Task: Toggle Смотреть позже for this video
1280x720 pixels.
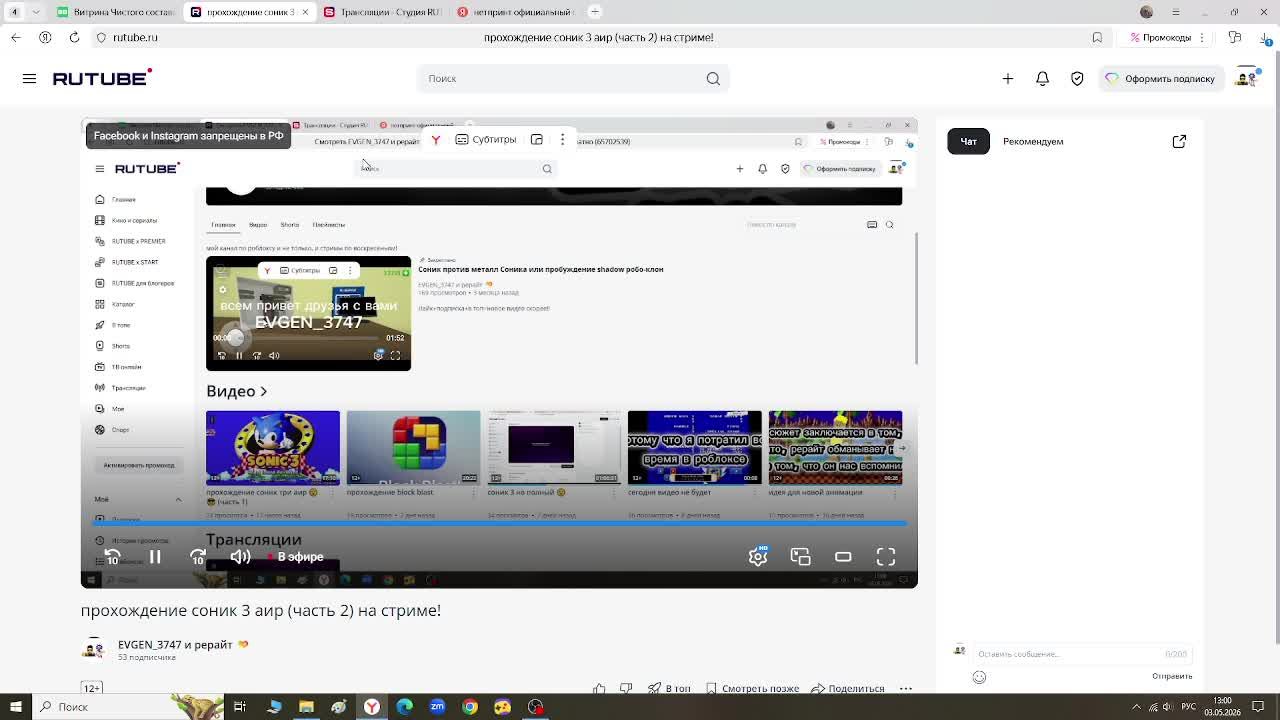Action: point(752,688)
